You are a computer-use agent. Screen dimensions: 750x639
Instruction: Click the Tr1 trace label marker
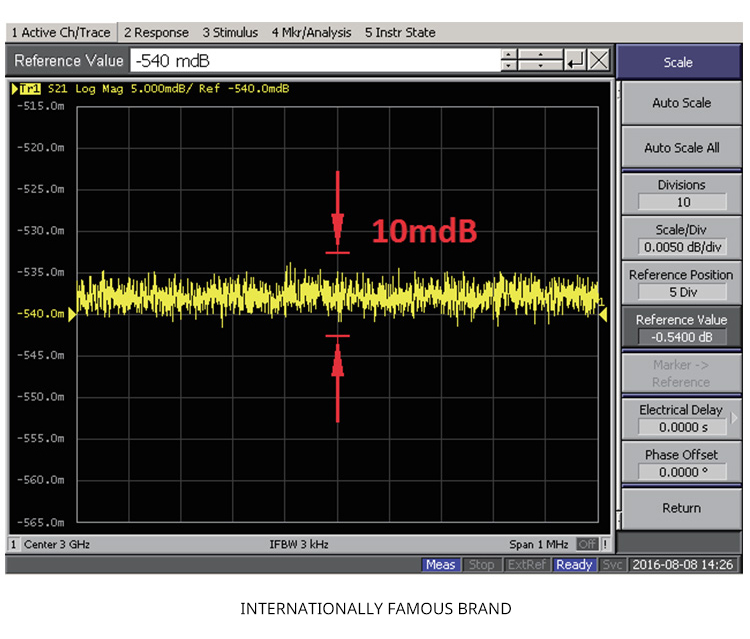(28, 89)
